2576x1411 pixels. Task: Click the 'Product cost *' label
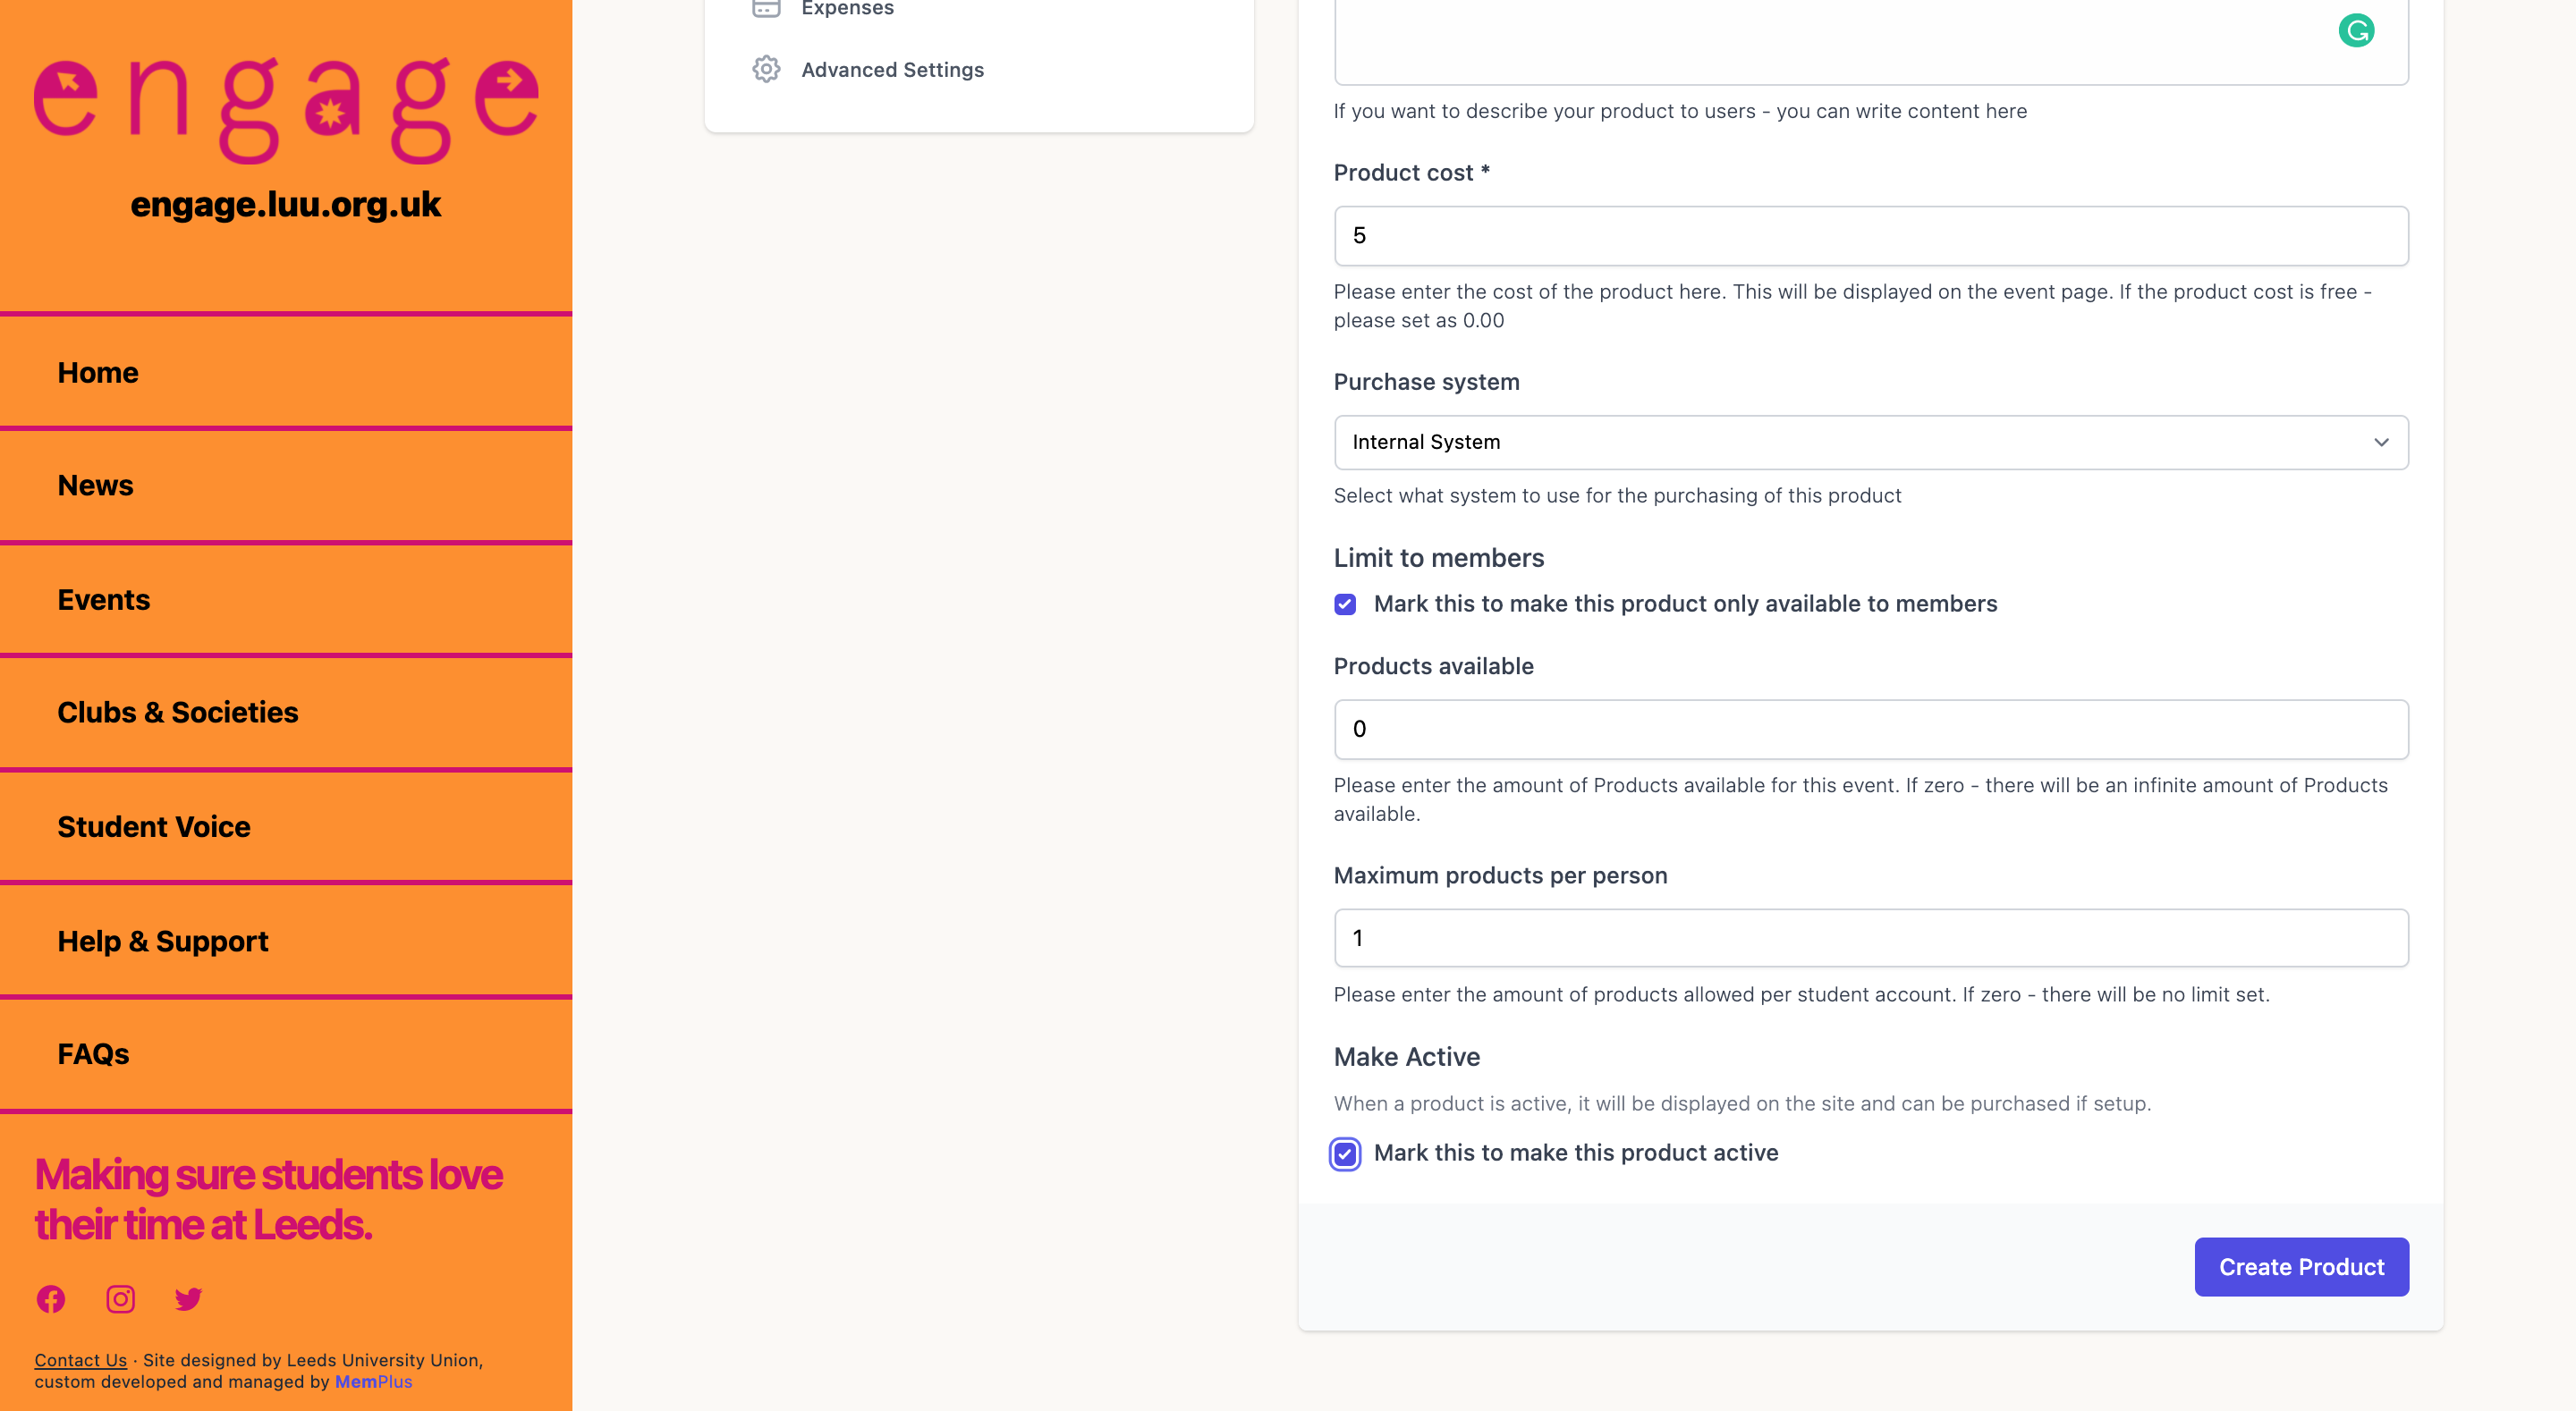[x=1411, y=173]
